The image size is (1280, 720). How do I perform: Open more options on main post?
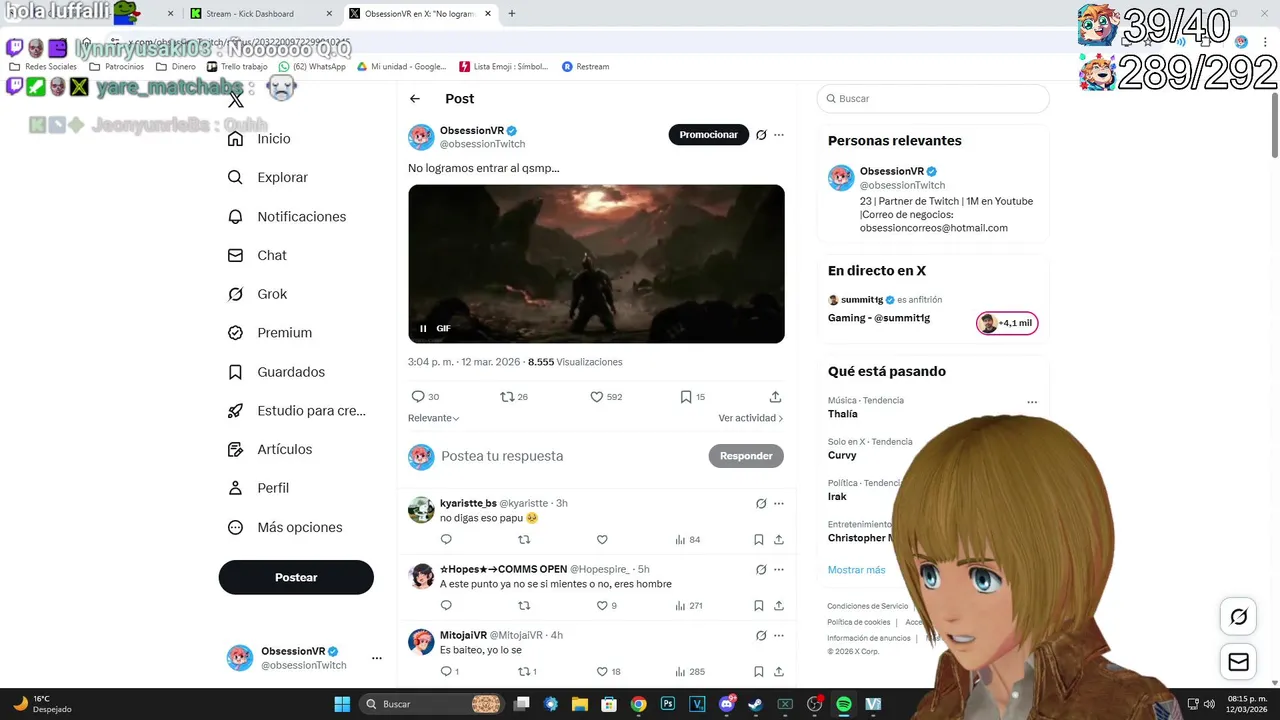779,135
